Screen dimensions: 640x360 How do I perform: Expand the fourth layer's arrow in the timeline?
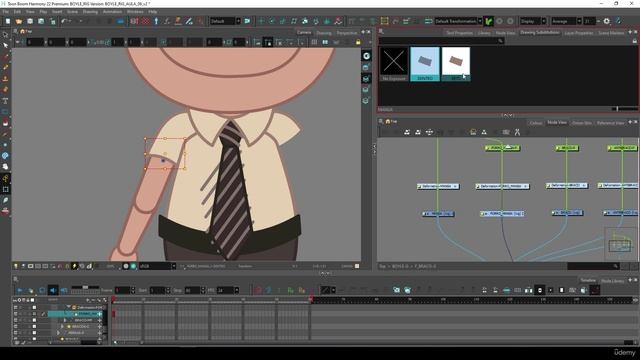click(x=62, y=327)
